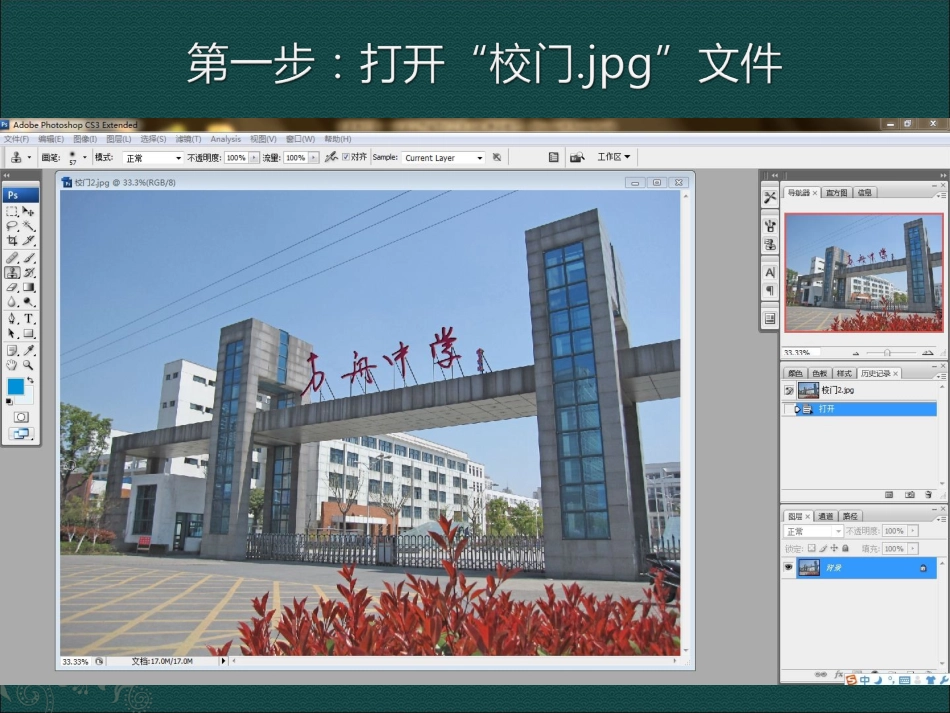
Task: Reset default foreground and background colors
Action: pyautogui.click(x=9, y=402)
